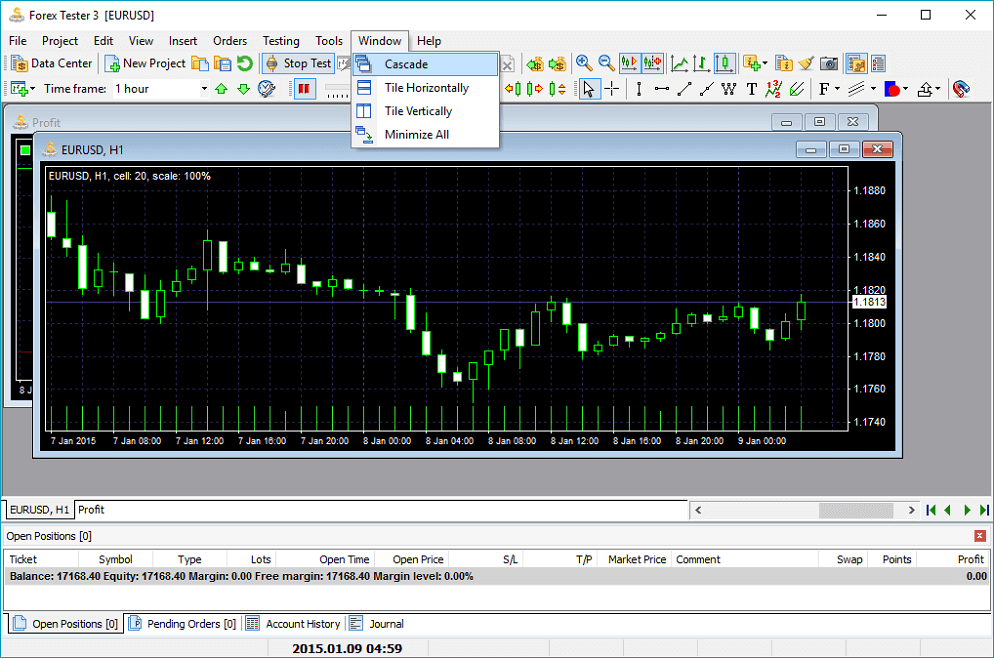The image size is (994, 658).
Task: Toggle the magnet snap mode
Action: point(961,89)
